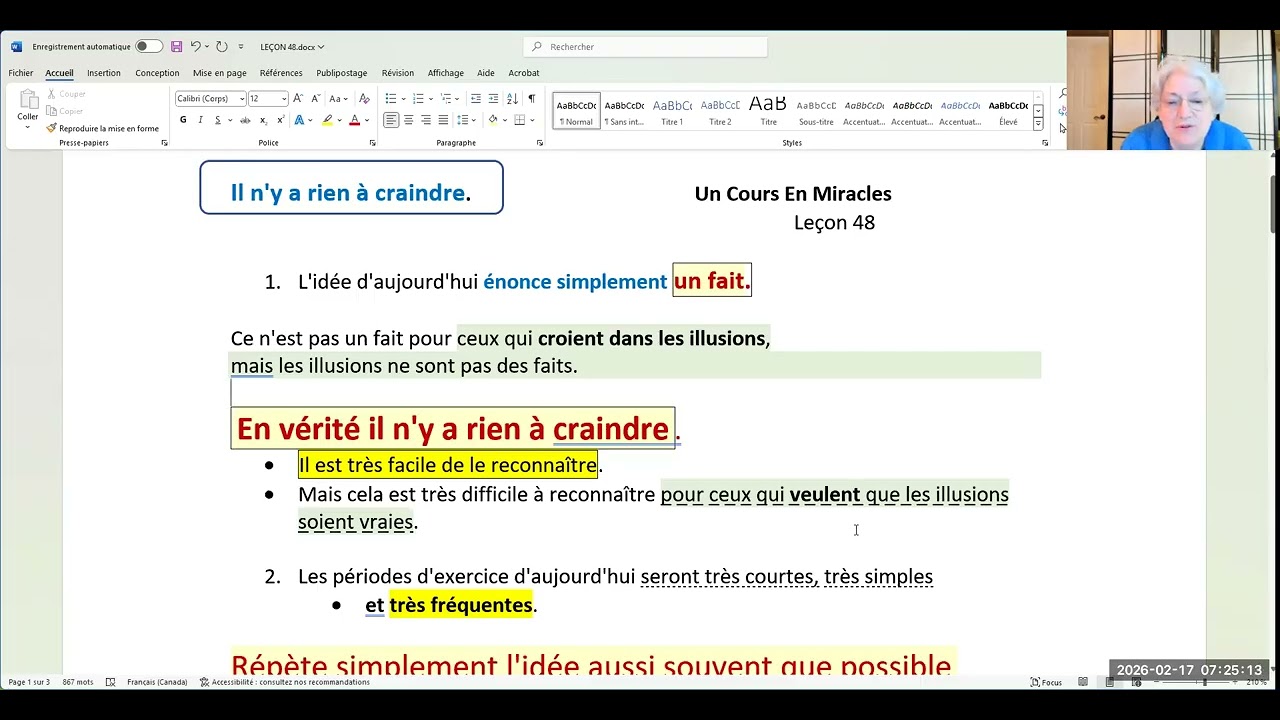This screenshot has height=720, width=1280.
Task: Switch to the Révision tab
Action: tap(397, 73)
